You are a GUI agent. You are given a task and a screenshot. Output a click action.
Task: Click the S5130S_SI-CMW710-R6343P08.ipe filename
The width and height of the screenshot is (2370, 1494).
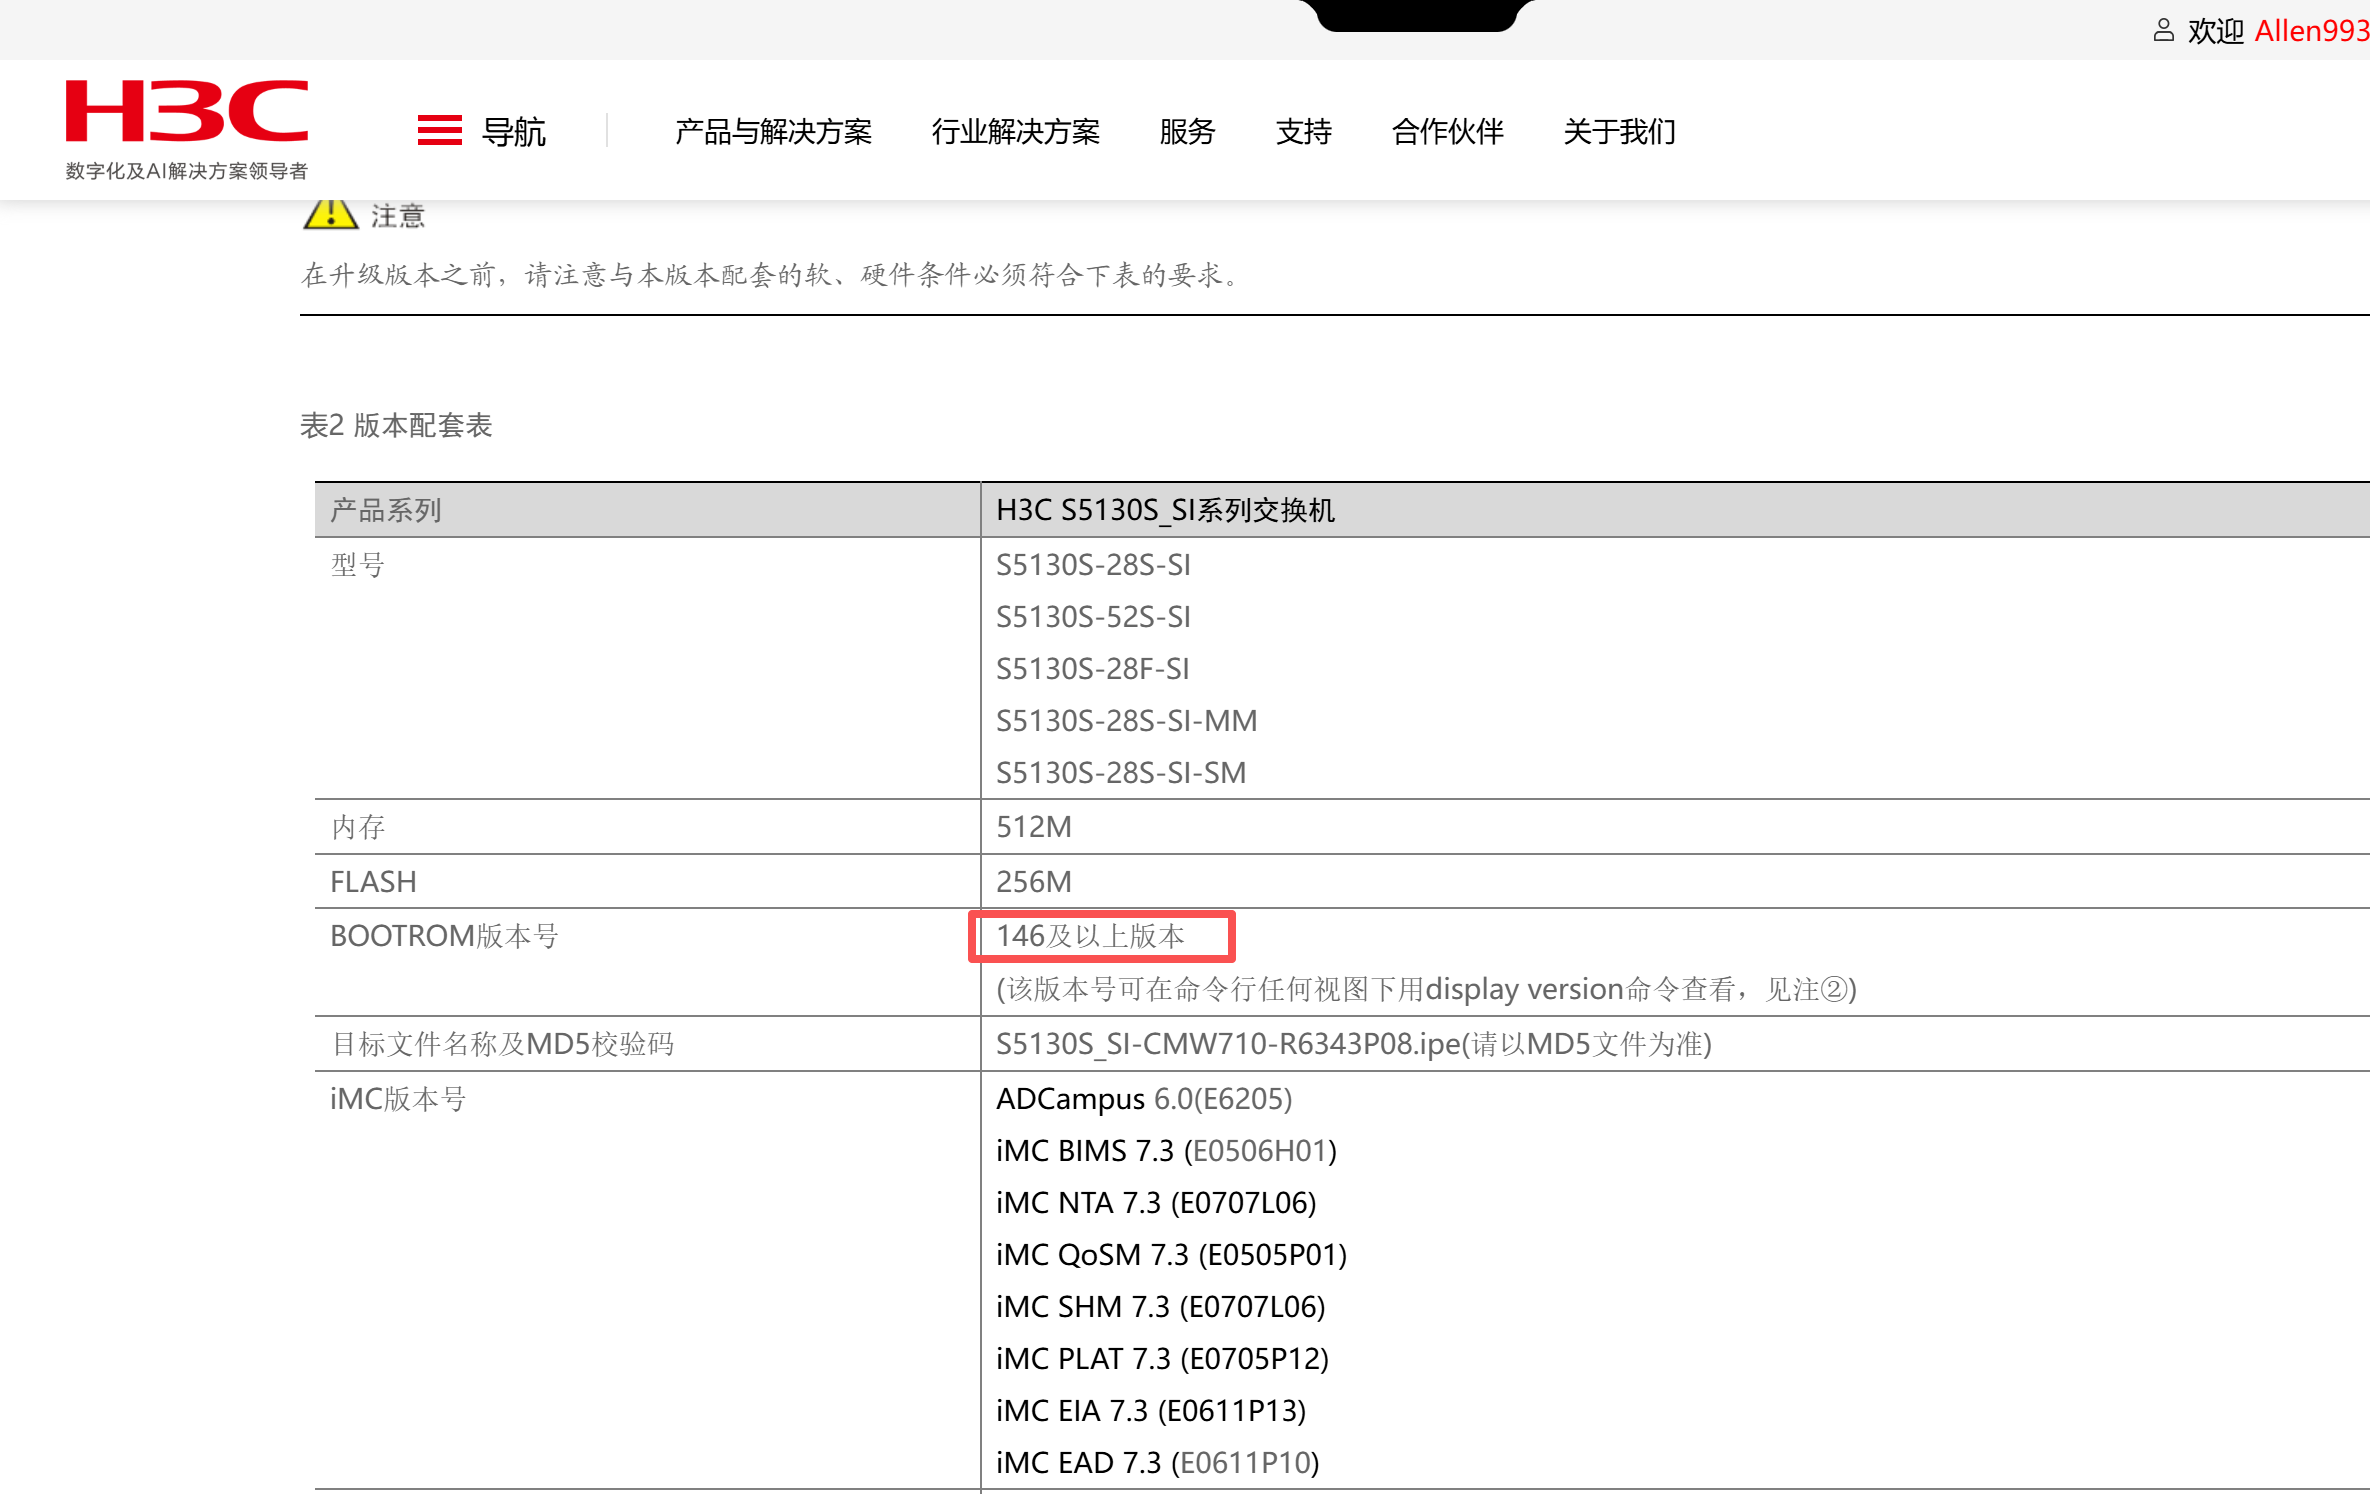[x=1228, y=1044]
